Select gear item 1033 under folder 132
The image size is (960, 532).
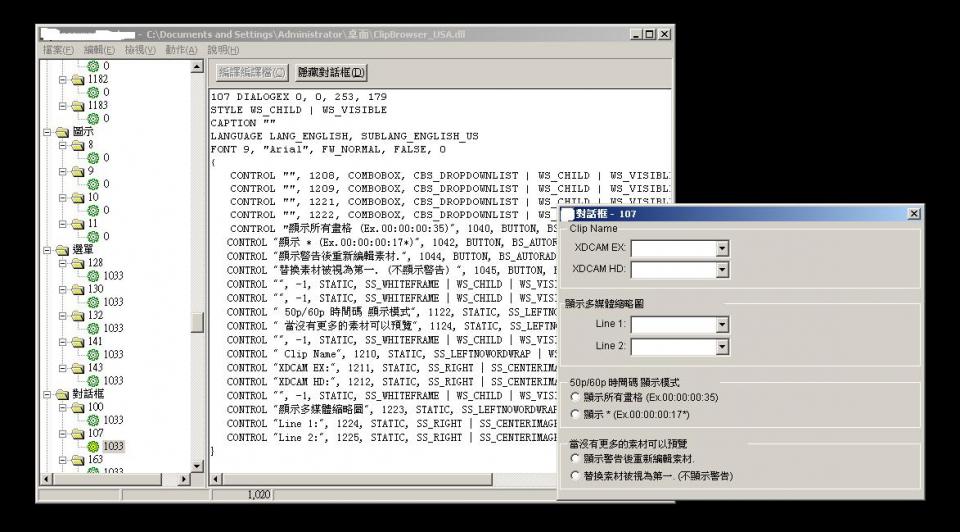pyautogui.click(x=93, y=329)
